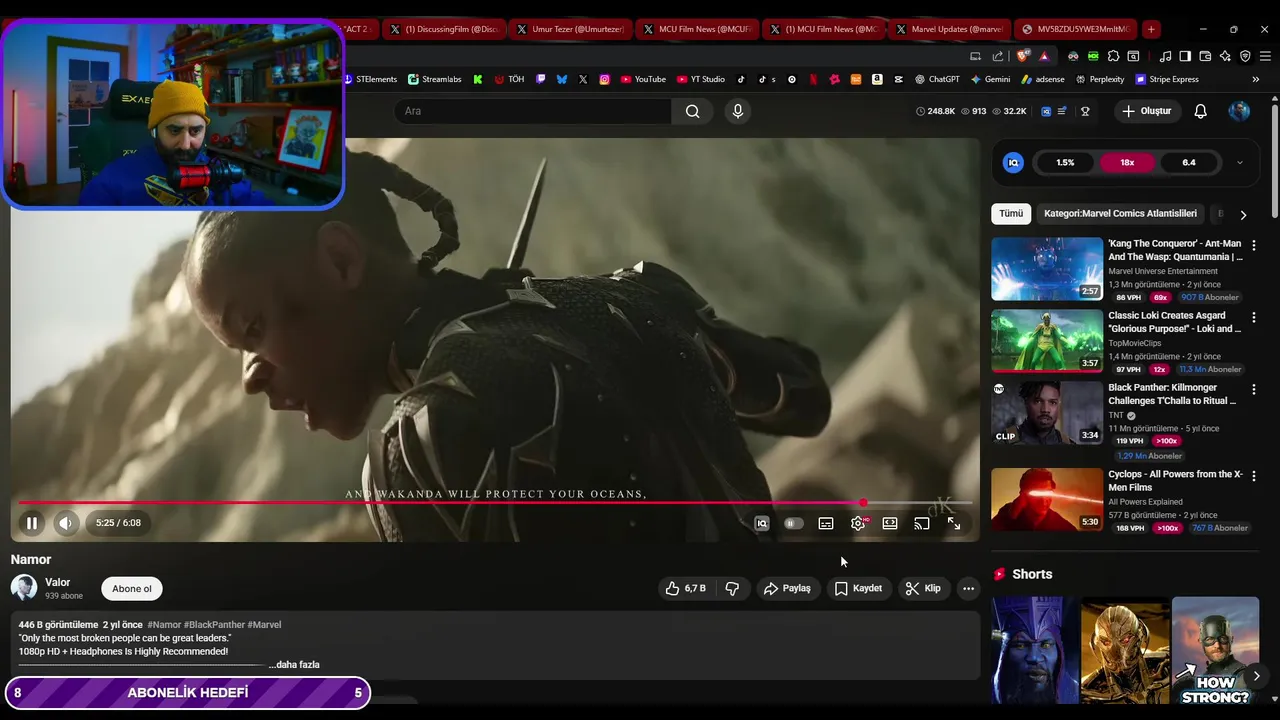Pause the video with the pause button
This screenshot has height=720, width=1280.
point(32,523)
